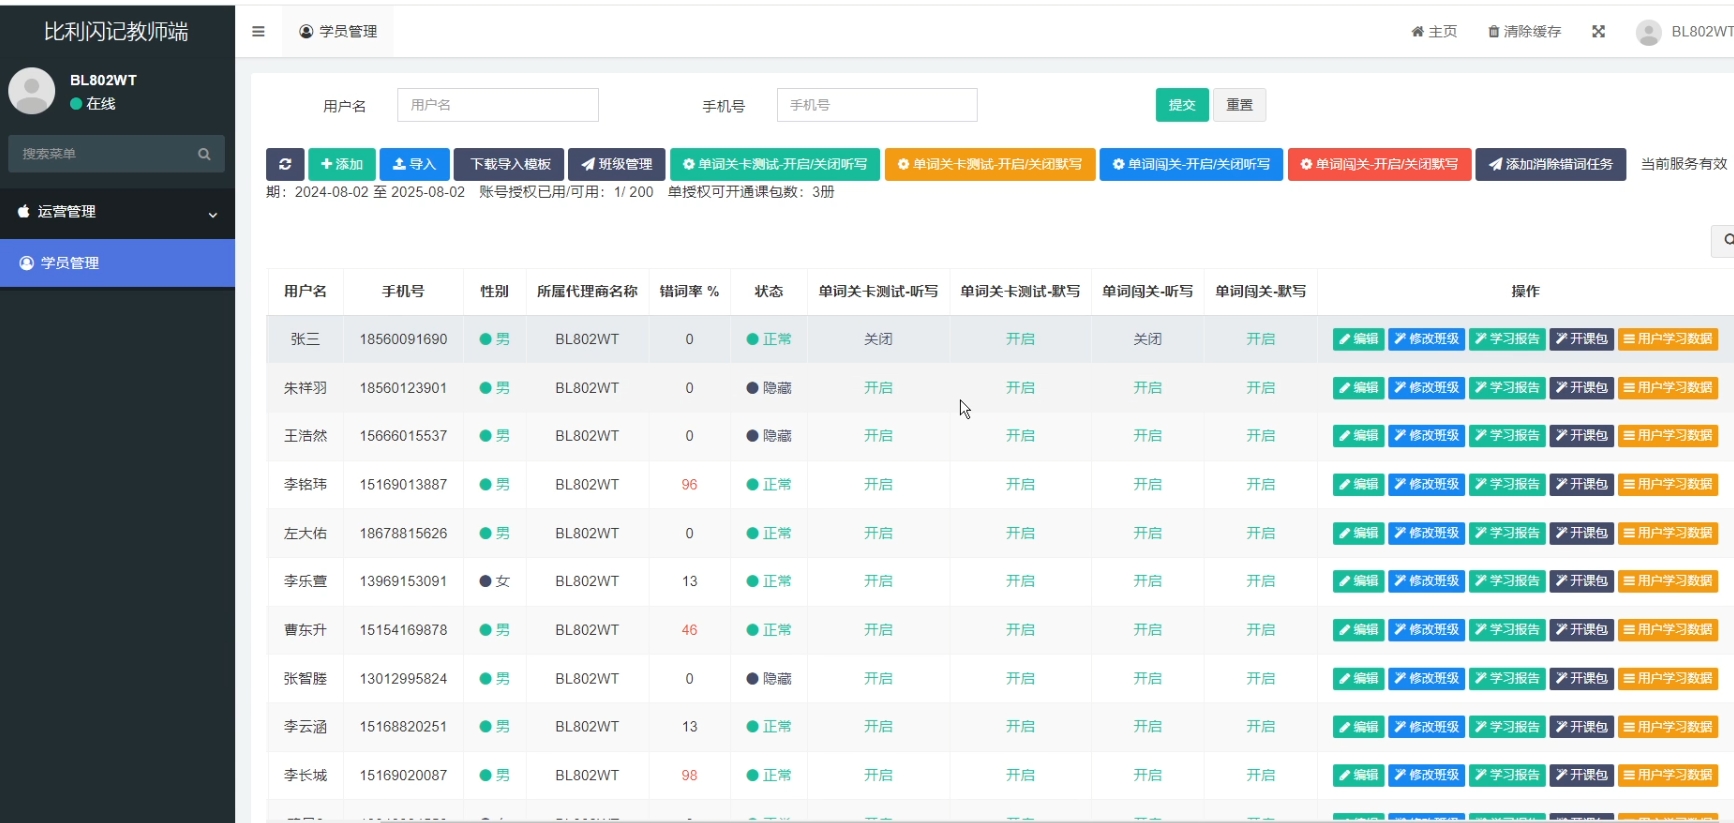Toggle 张智滕's 隐藏 status

(768, 678)
